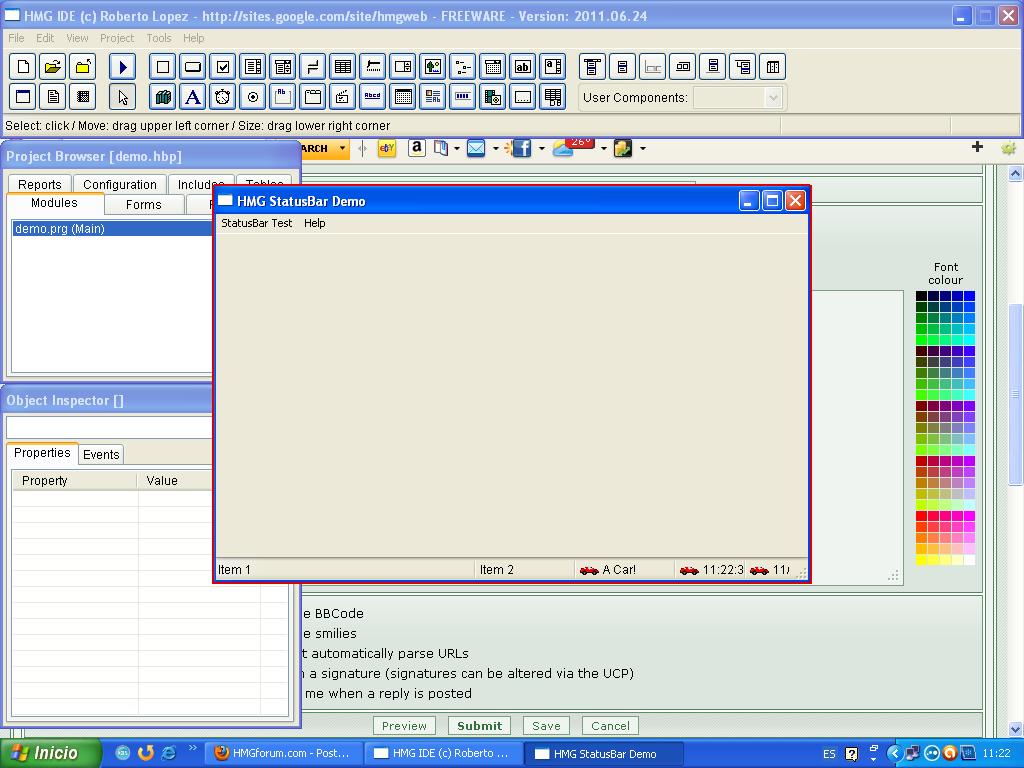
Task: Expand dropdown arrow beside the mail icon
Action: 496,149
